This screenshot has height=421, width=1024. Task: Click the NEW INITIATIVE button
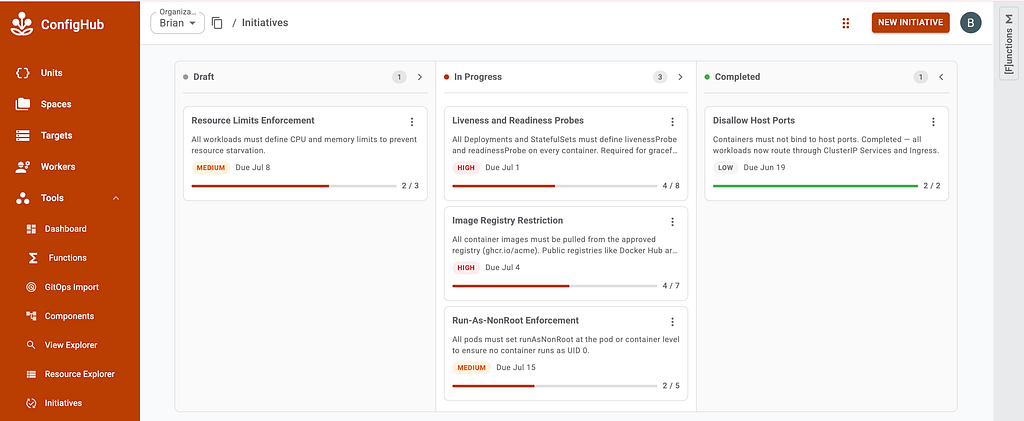point(910,22)
